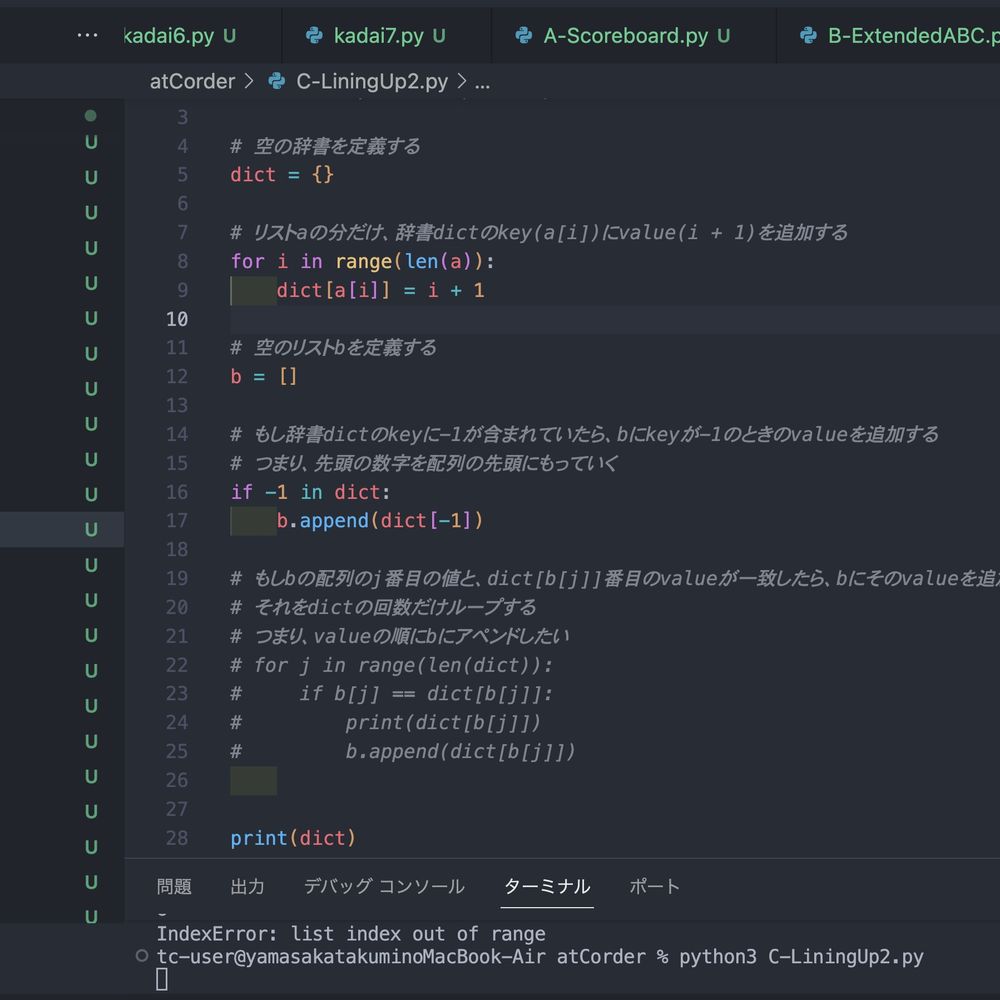Click line number 5 in the gutter
Viewport: 1000px width, 1000px height.
[x=182, y=175]
